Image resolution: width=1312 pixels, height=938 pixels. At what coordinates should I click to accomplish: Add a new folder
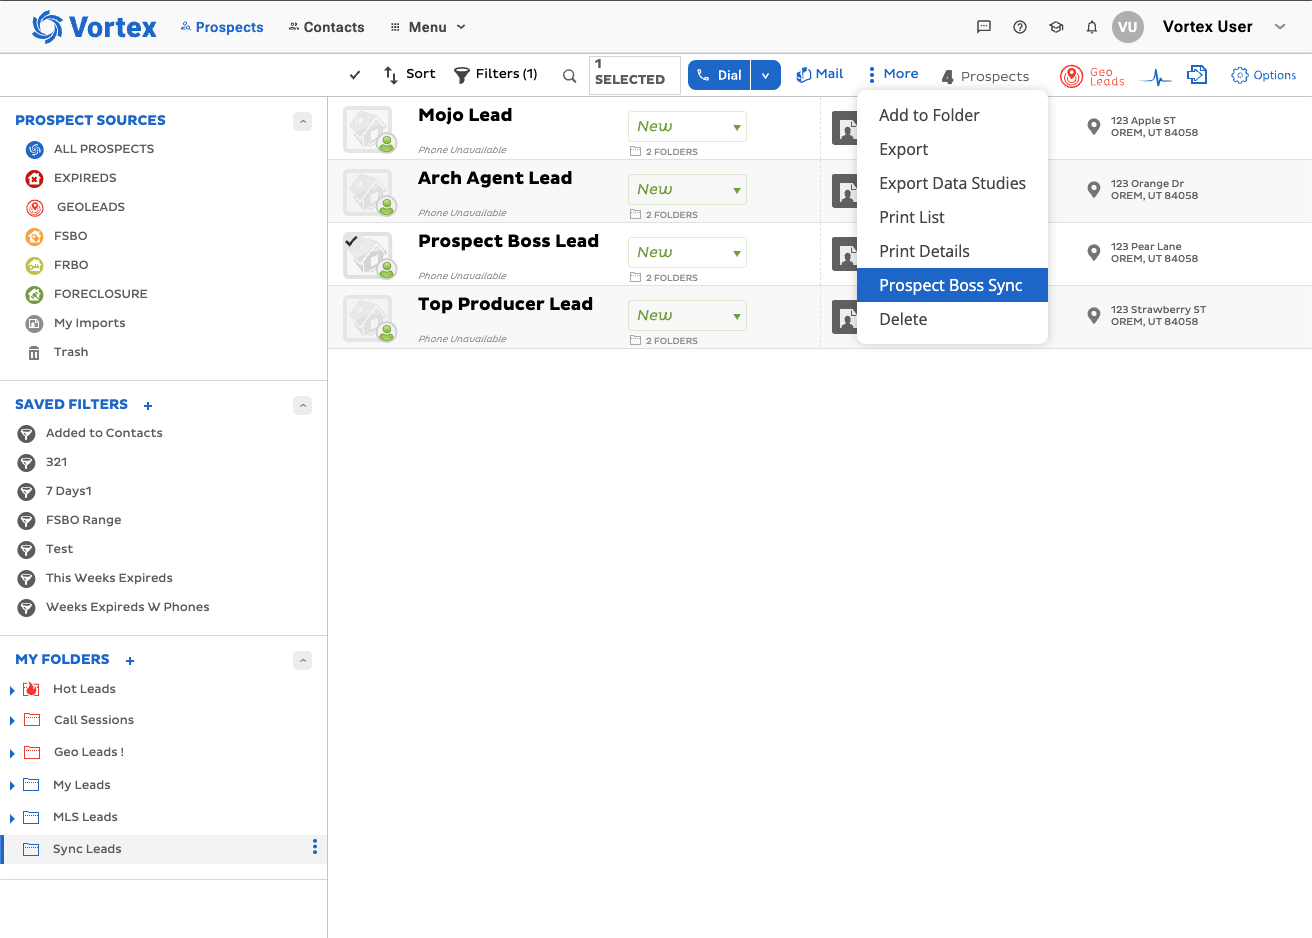[x=130, y=661]
